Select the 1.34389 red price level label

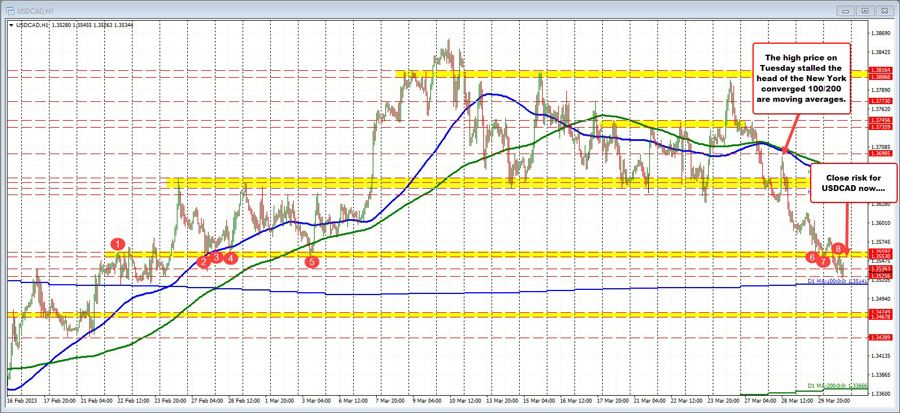point(881,338)
